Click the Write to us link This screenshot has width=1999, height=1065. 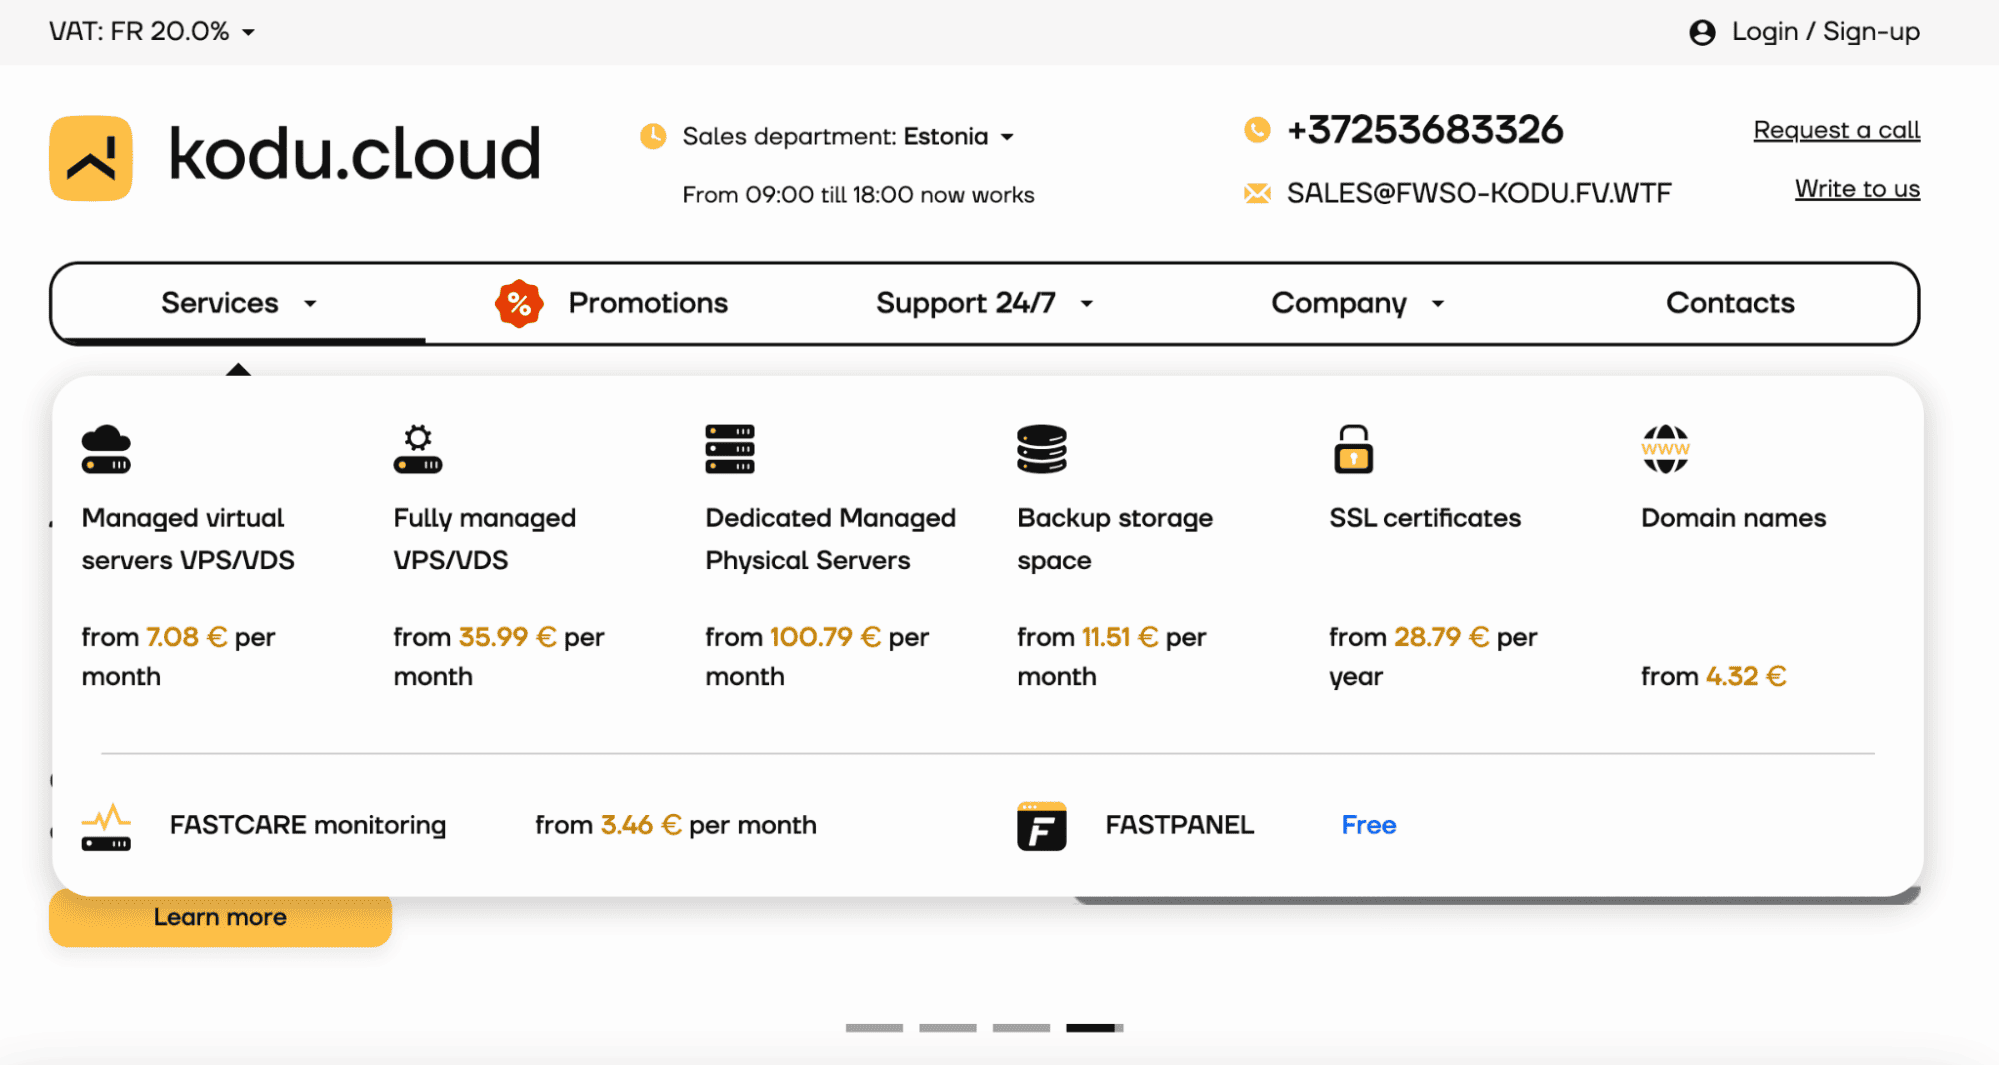coord(1857,189)
